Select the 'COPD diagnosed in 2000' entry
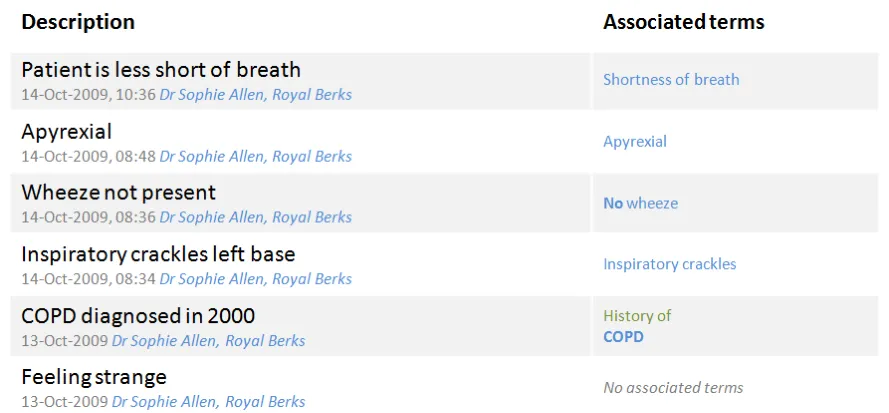The height and width of the screenshot is (413, 889). [x=138, y=316]
